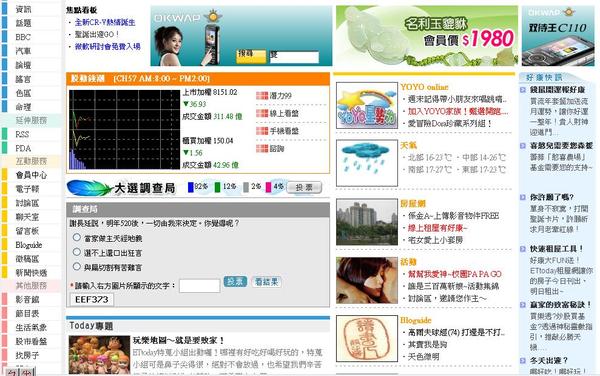The image size is (600, 376).
Task: Click the black stock index chart
Action: coord(124,130)
